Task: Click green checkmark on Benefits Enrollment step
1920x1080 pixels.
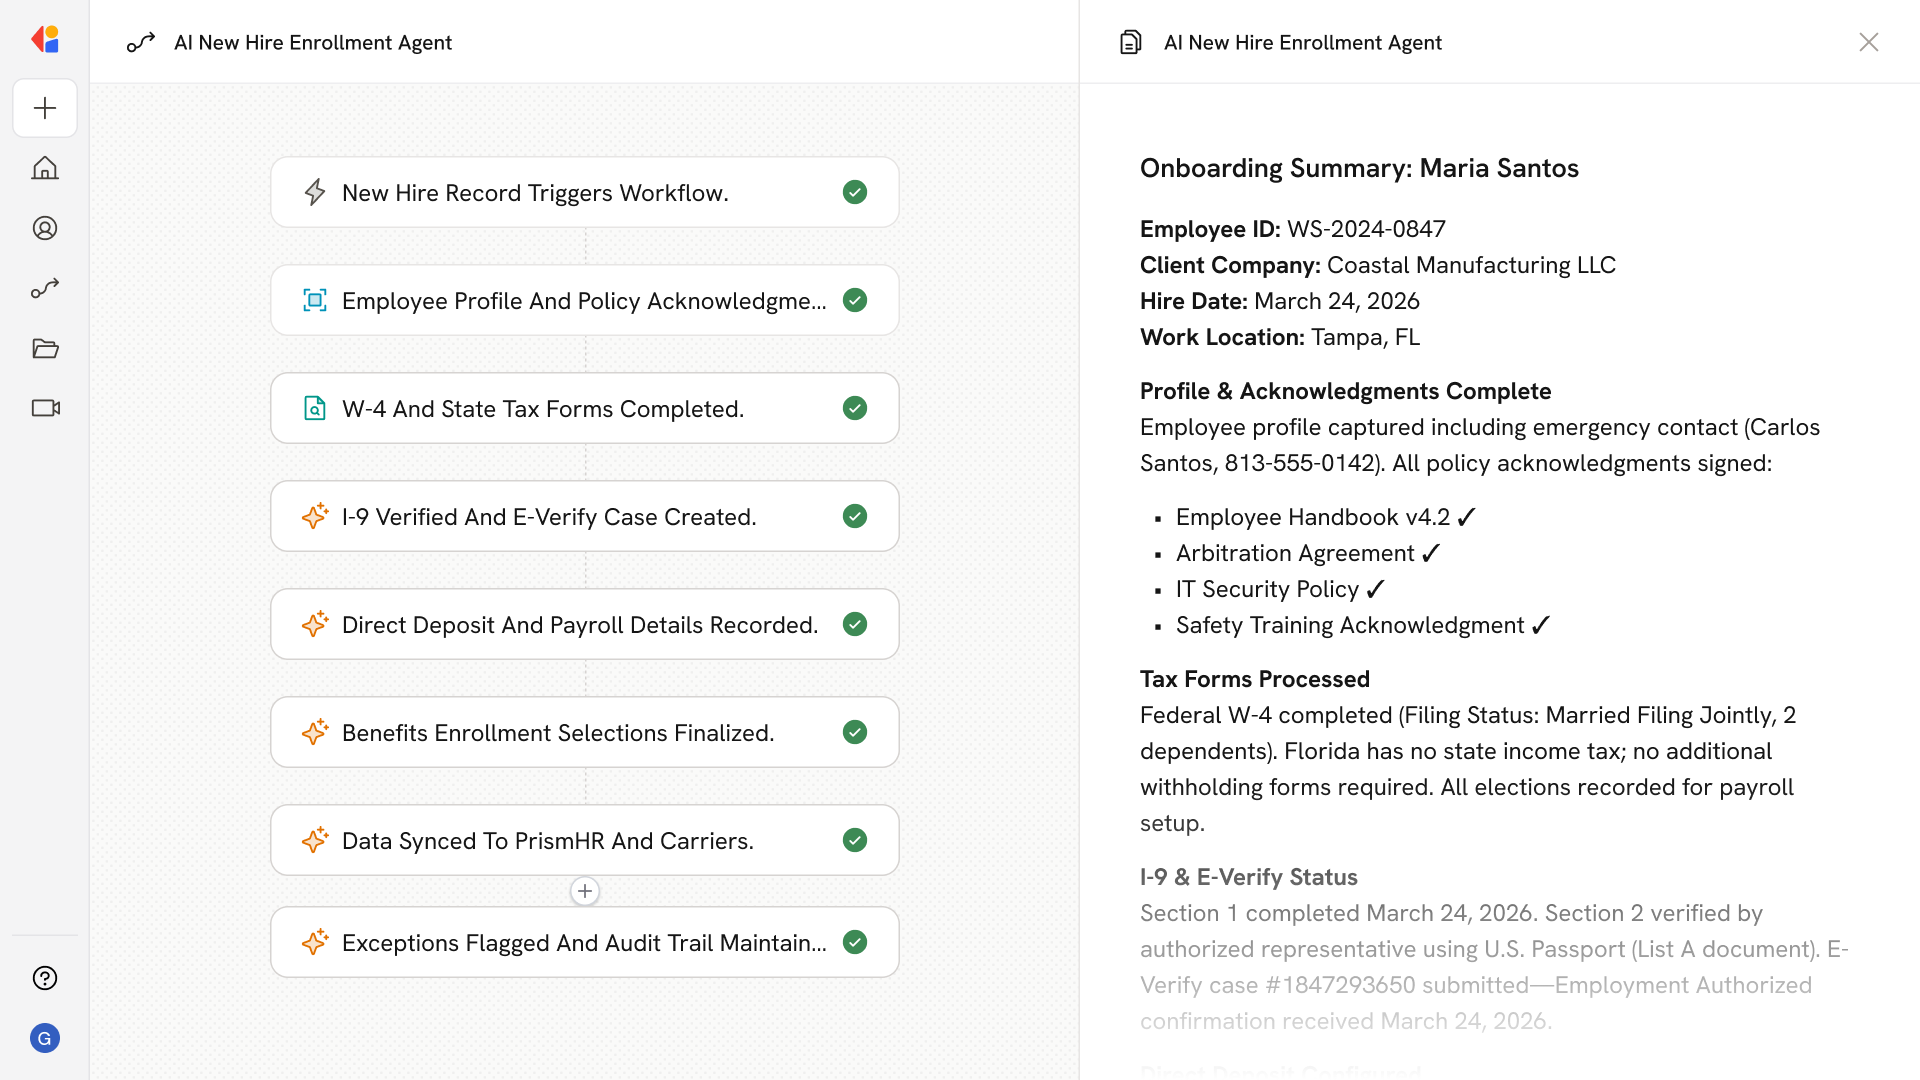Action: point(854,732)
